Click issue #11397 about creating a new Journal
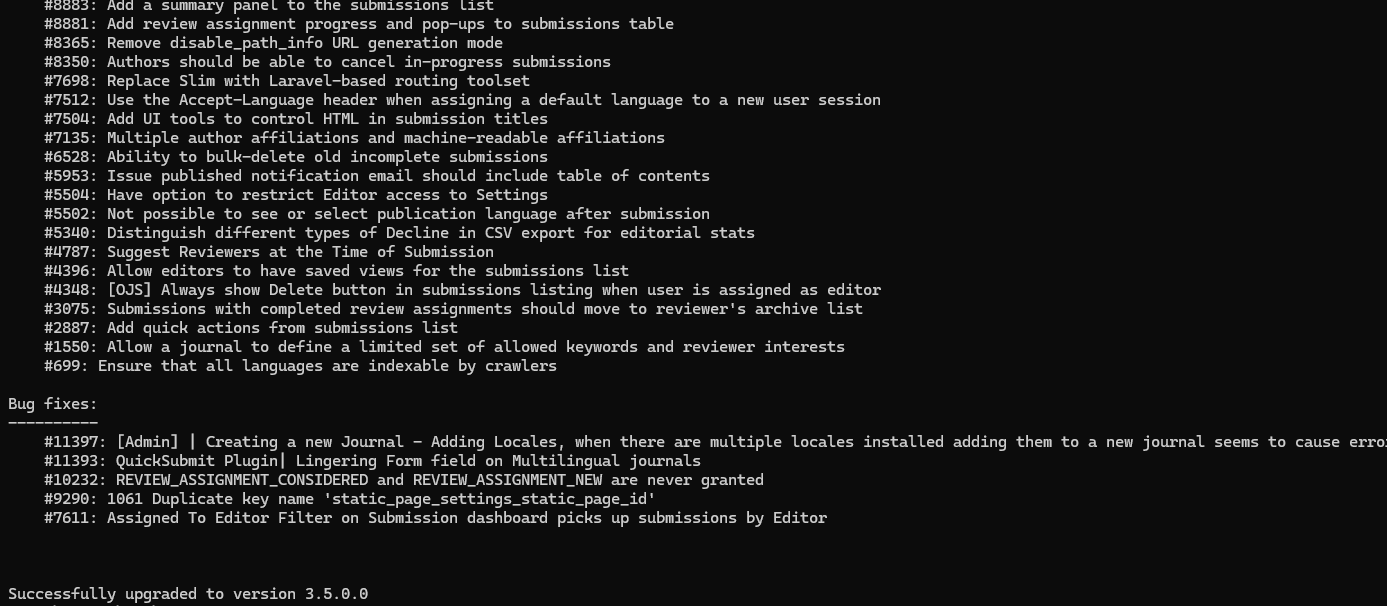1387x606 pixels. [715, 442]
